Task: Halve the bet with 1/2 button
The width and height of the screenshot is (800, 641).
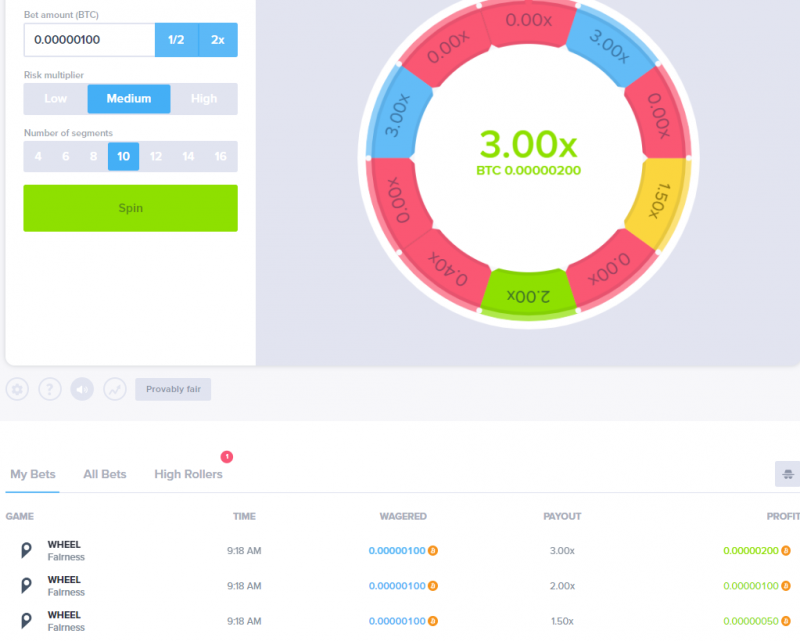Action: point(177,40)
